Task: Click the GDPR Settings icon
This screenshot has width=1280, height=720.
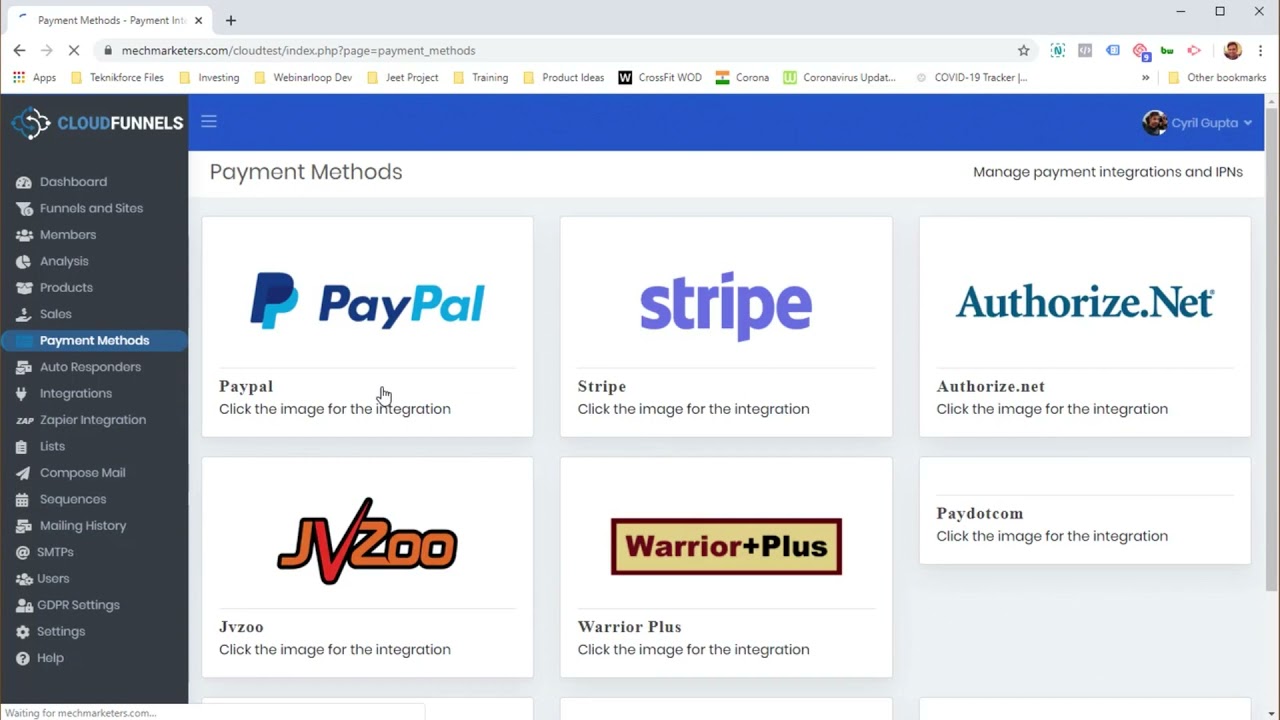Action: click(24, 605)
